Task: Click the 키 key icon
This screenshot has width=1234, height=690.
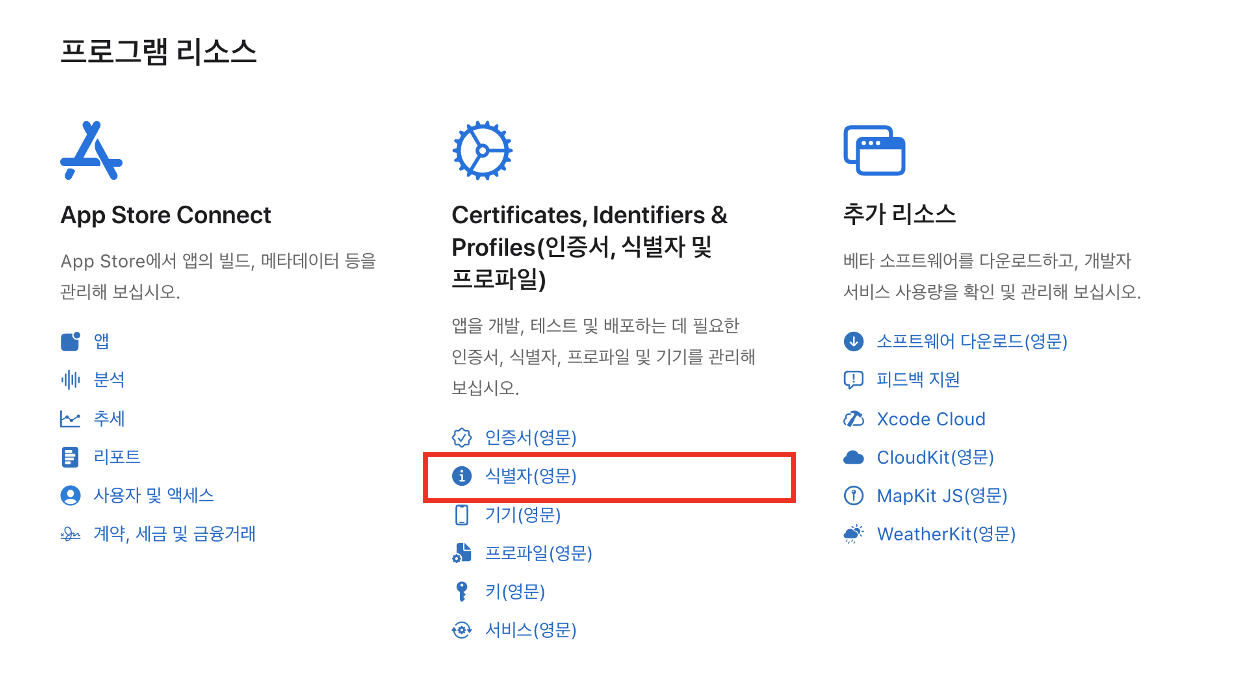Action: [462, 592]
